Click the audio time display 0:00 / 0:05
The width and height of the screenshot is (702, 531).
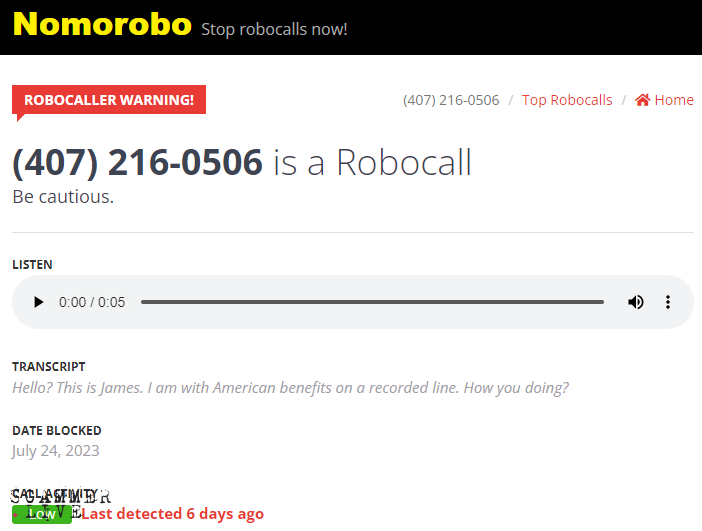pos(92,302)
